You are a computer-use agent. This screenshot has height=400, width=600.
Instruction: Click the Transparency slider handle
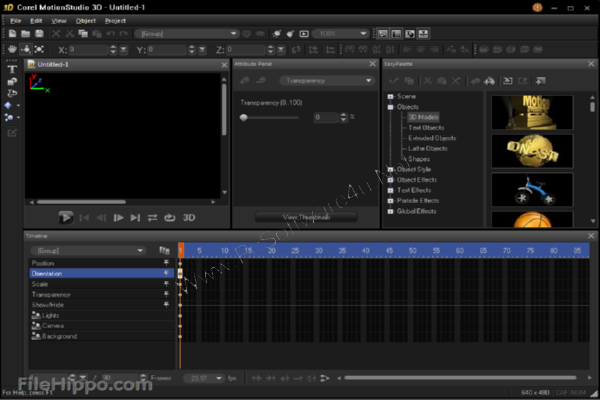tap(243, 117)
